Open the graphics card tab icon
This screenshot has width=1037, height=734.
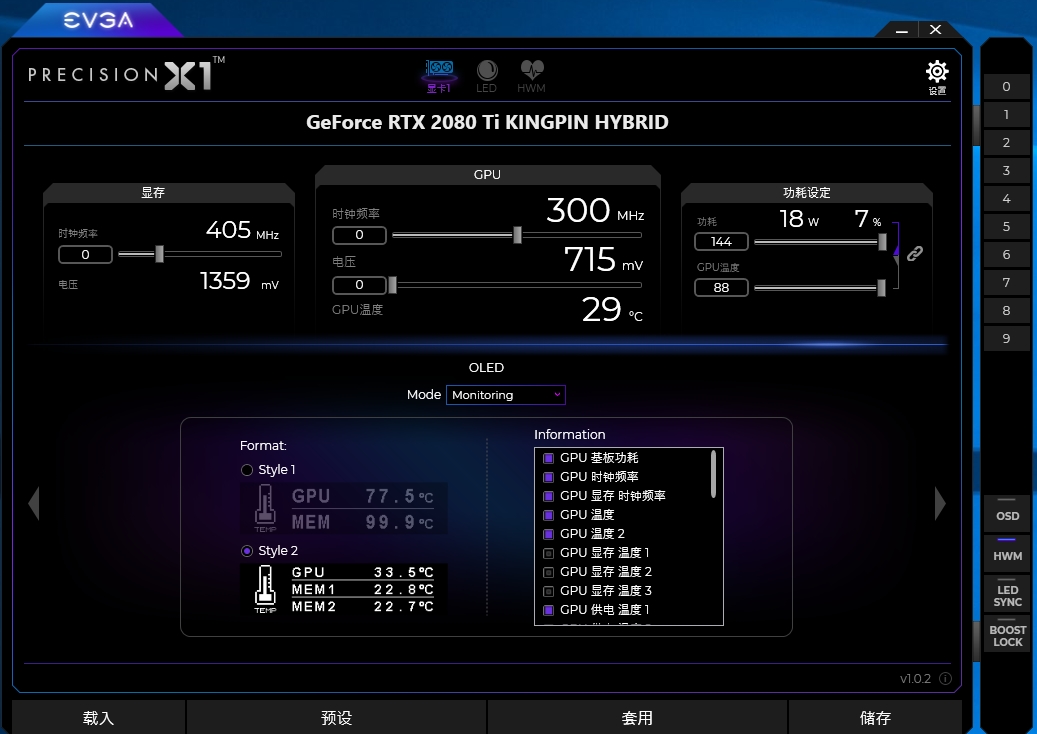[438, 76]
